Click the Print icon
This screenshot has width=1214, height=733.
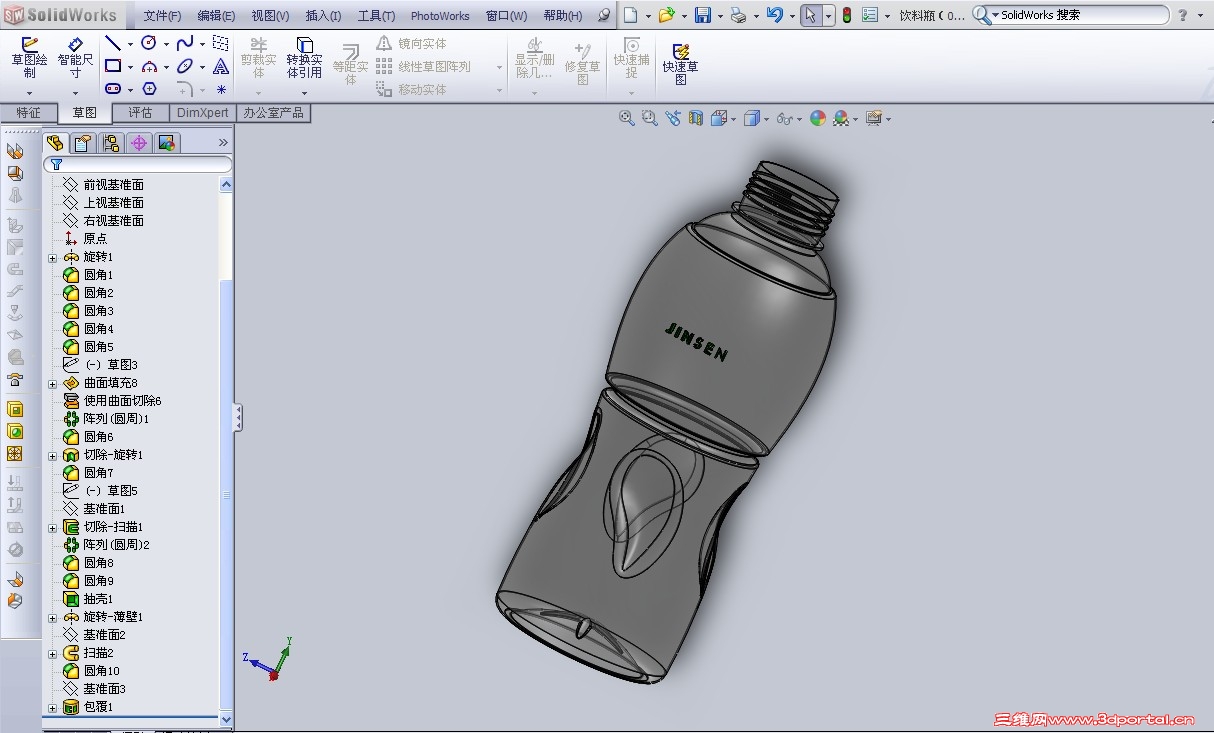[x=737, y=15]
